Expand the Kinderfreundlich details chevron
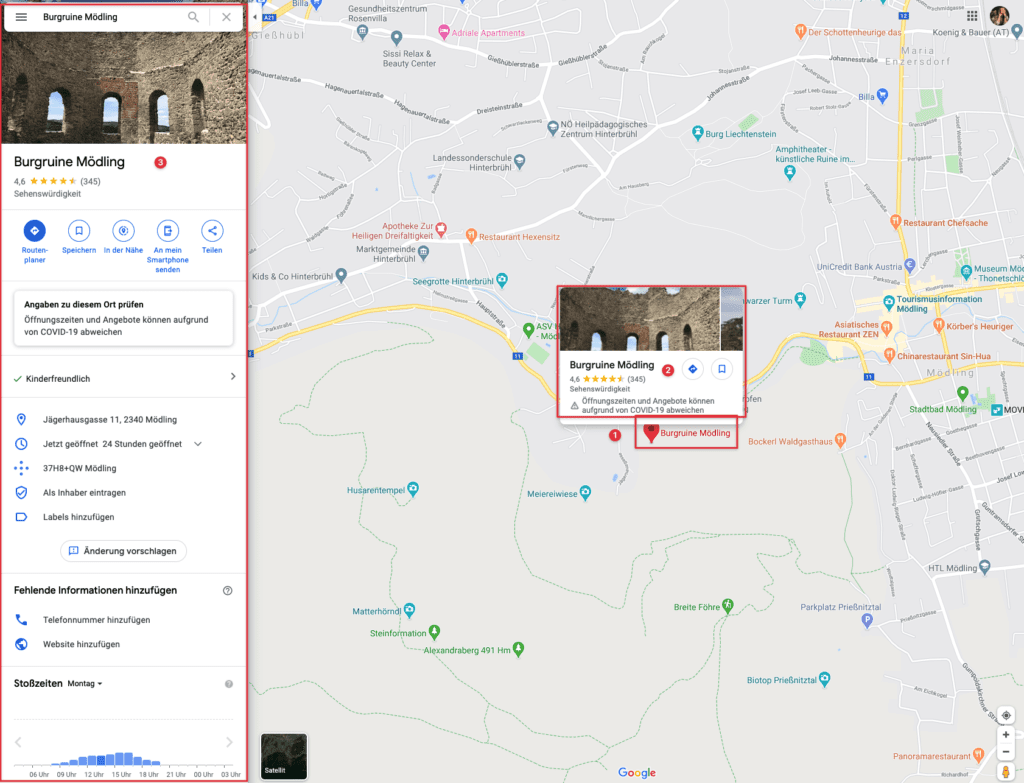1024x783 pixels. tap(233, 377)
